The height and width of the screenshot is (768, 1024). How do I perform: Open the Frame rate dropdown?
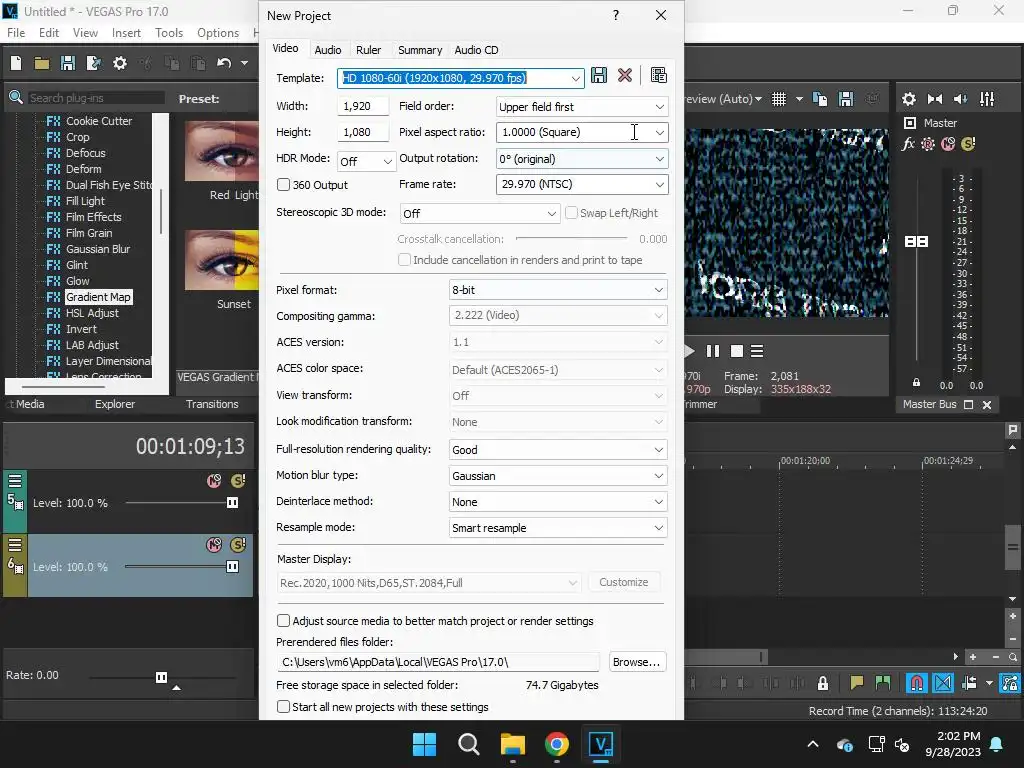coord(660,185)
